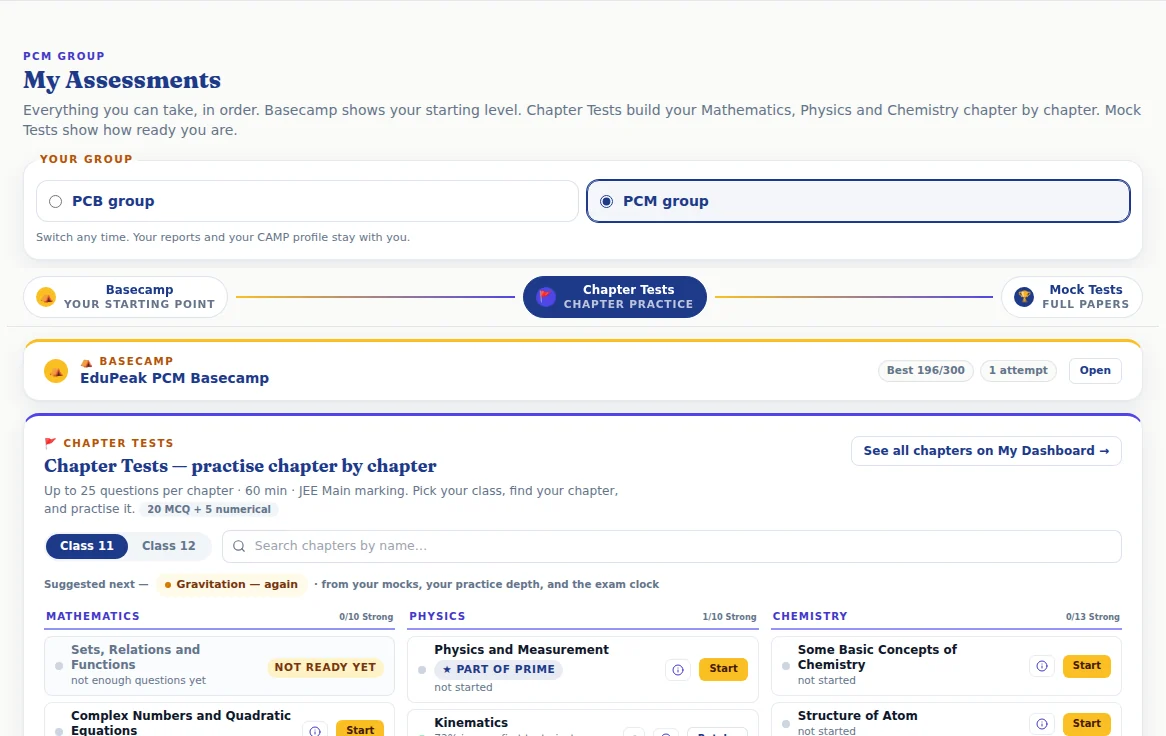
Task: Click the 1/10 Strong count under Physics
Action: tap(729, 617)
